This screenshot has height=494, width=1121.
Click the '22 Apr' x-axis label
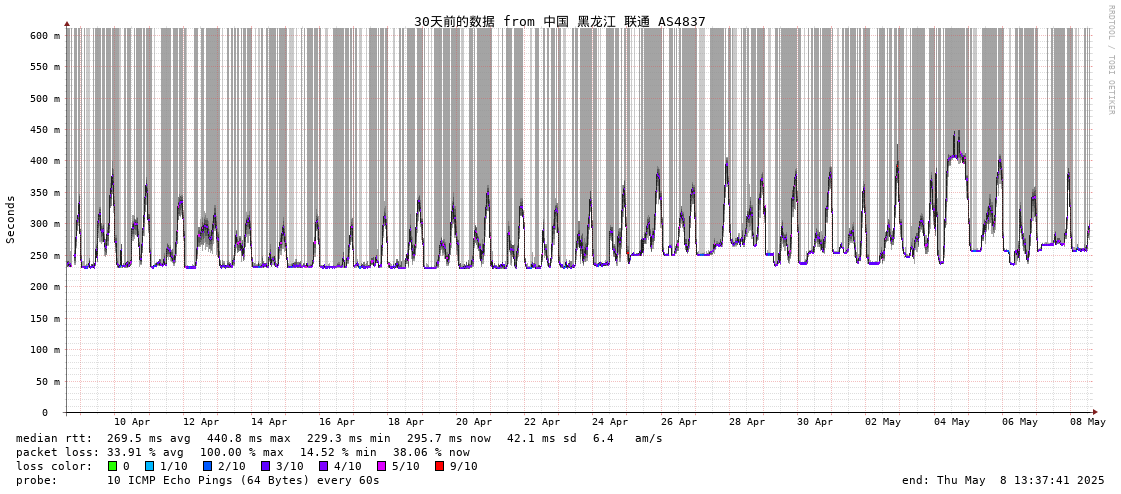coord(542,422)
